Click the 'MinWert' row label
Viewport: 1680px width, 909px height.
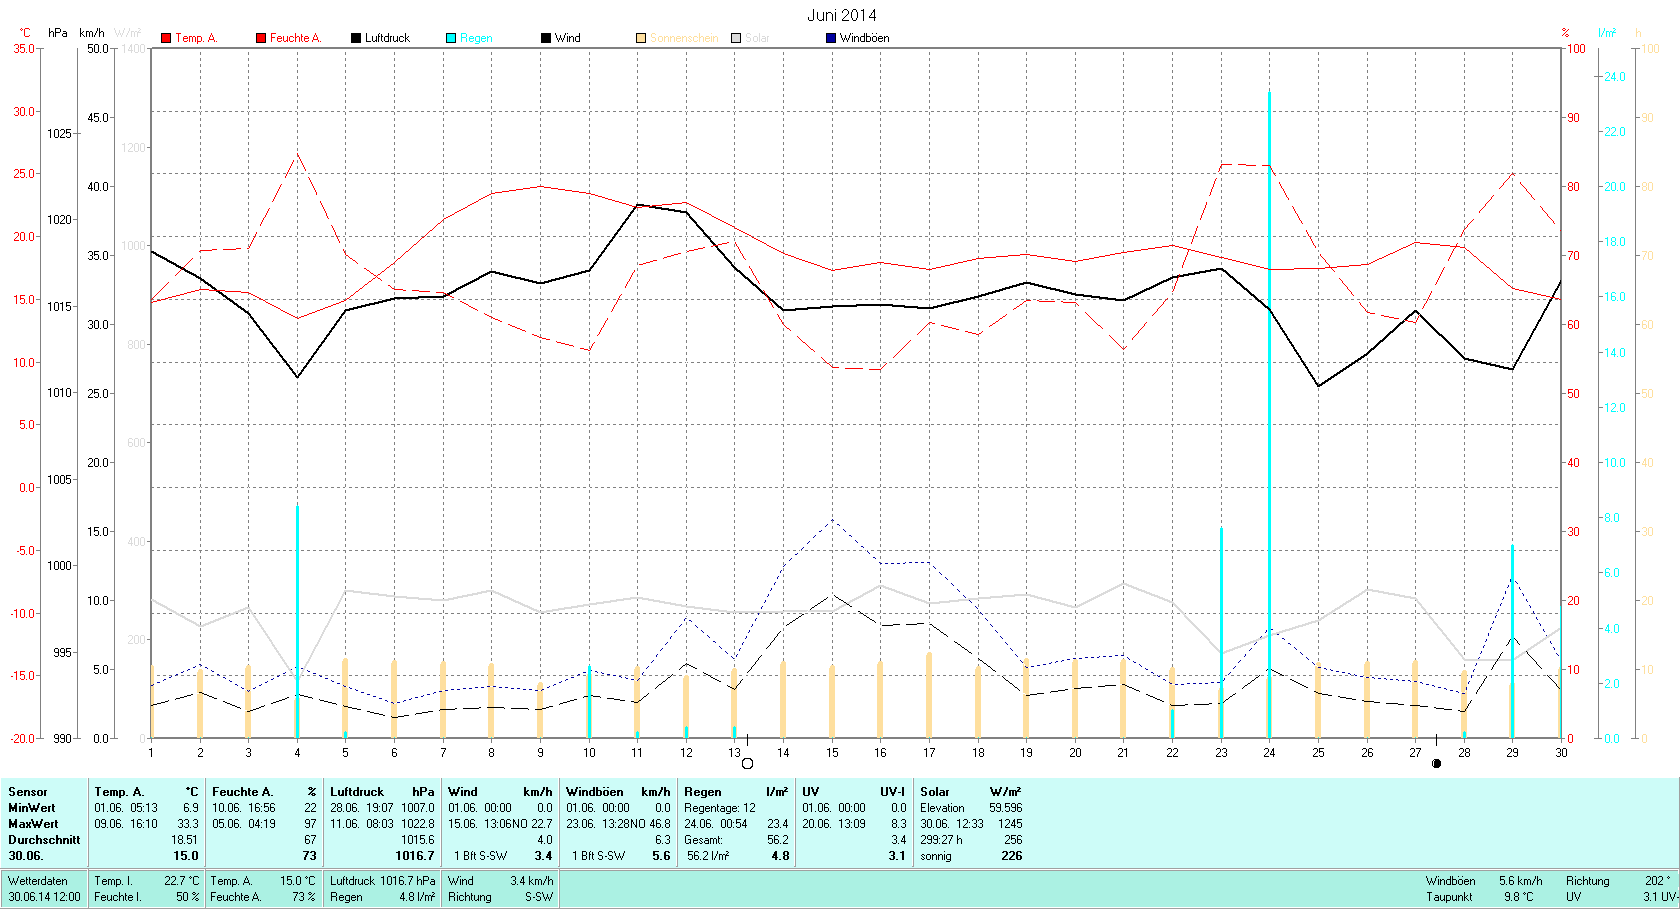(32, 808)
